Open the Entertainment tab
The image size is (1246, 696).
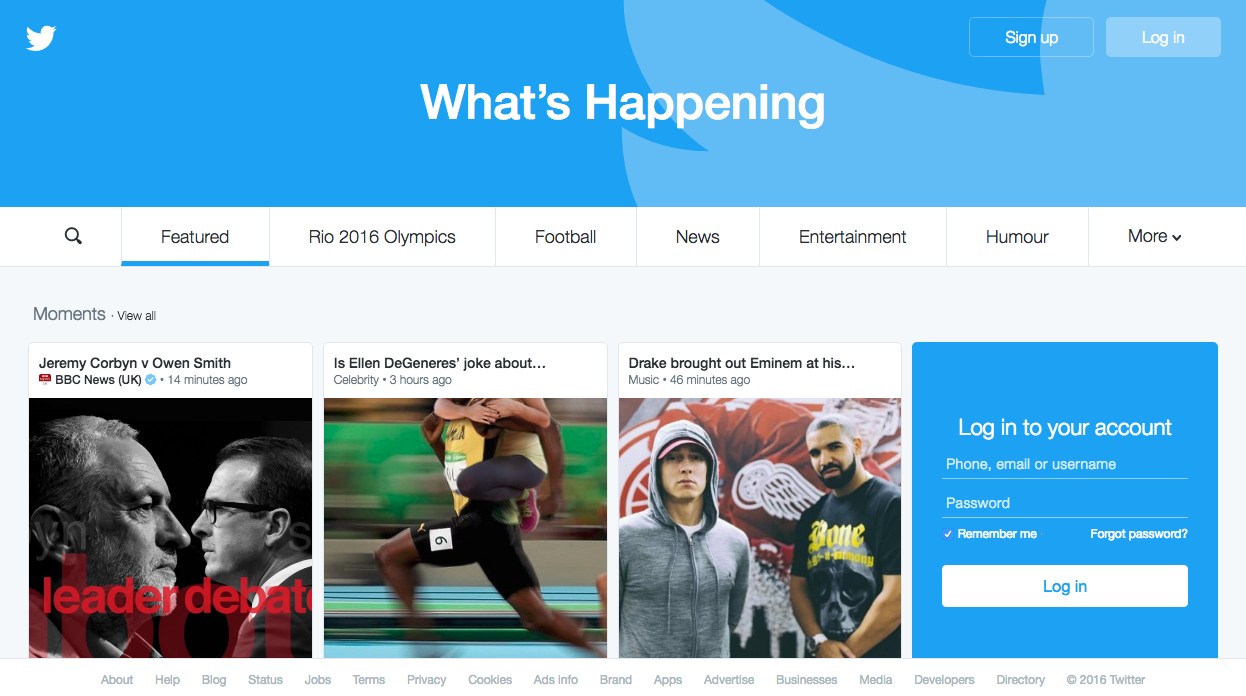click(852, 237)
